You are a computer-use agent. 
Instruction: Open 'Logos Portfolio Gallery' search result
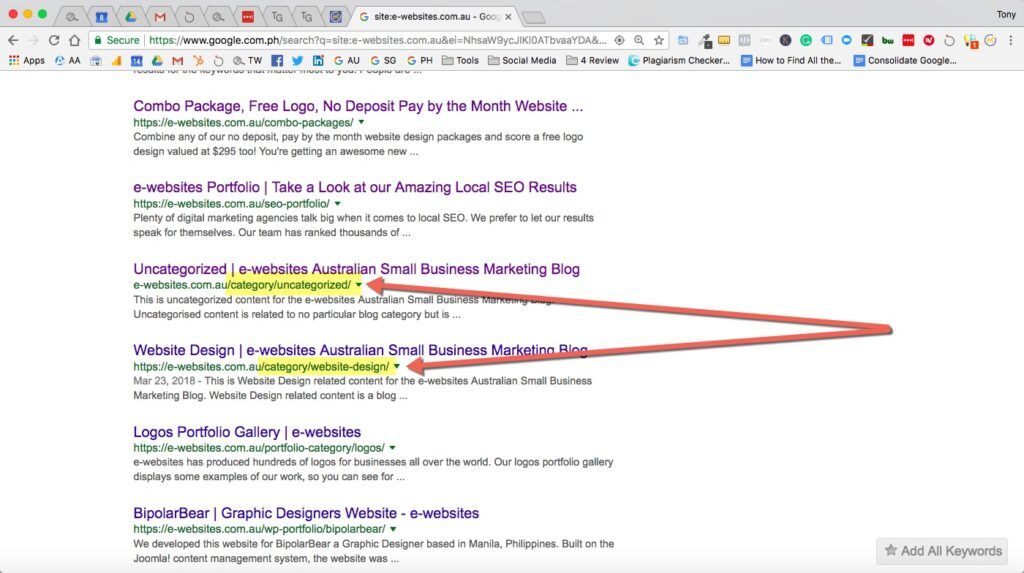(x=247, y=432)
